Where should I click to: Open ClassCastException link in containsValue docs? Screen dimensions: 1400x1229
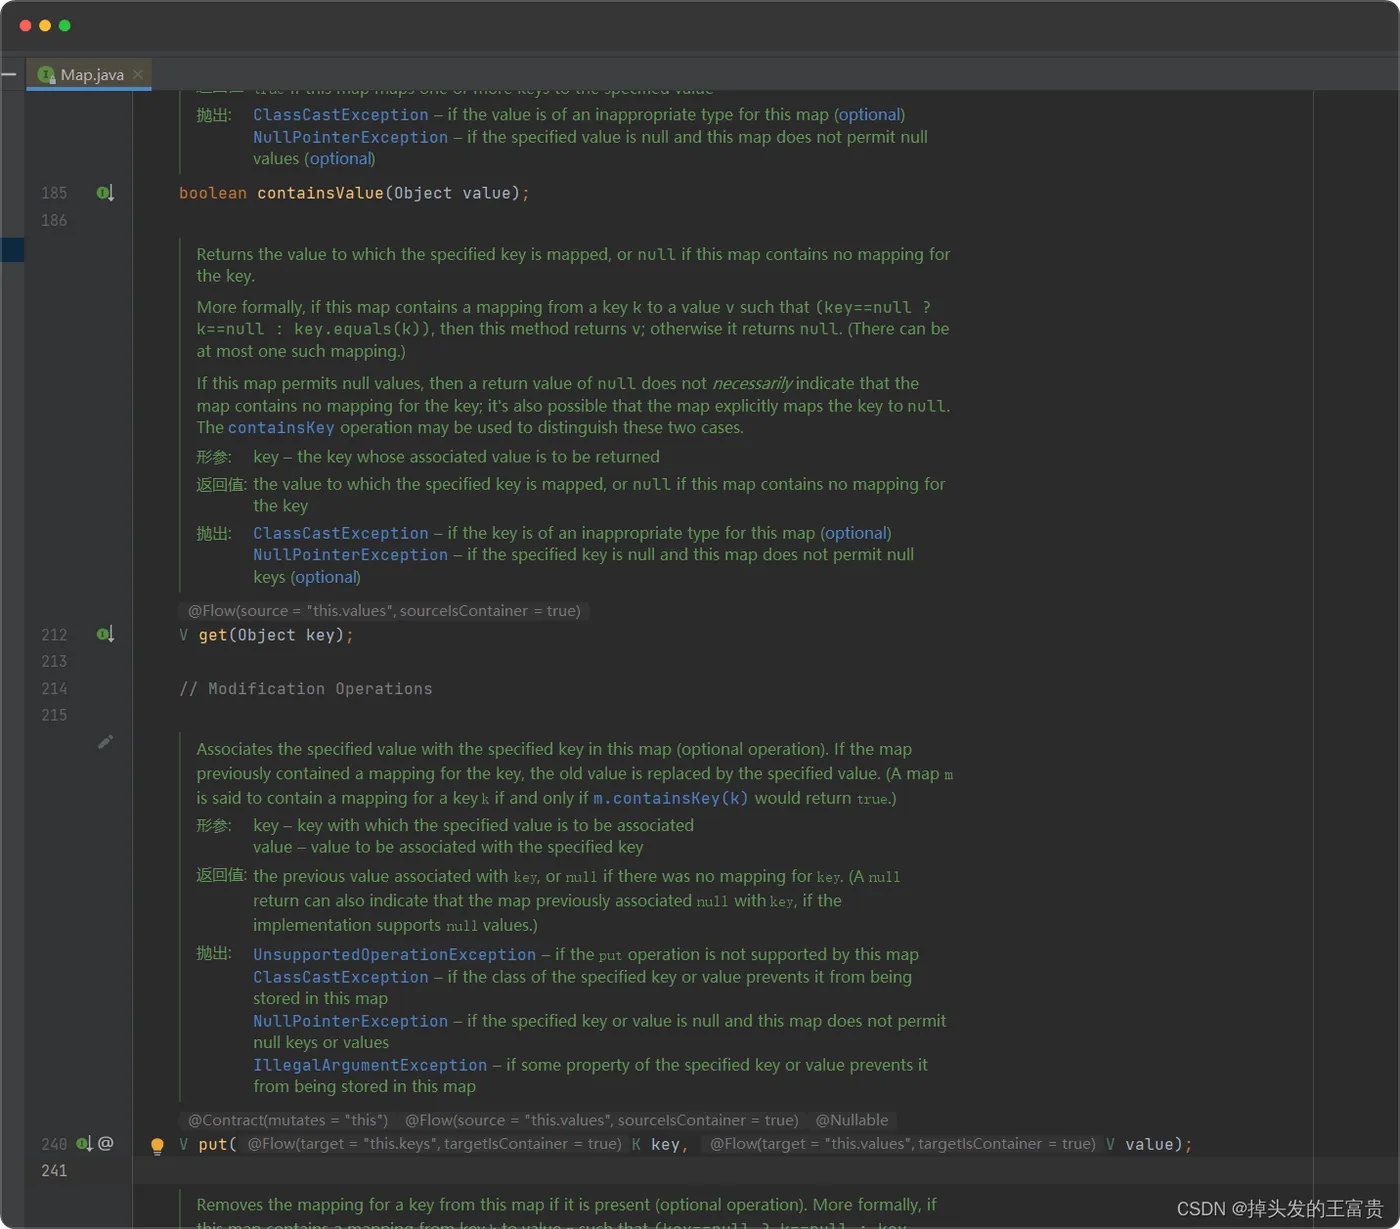pos(340,115)
